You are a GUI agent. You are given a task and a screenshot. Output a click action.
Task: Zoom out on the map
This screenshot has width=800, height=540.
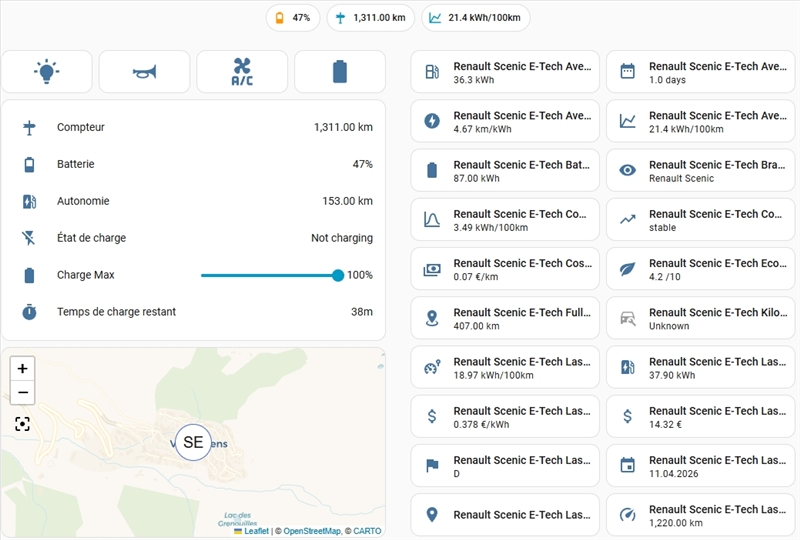coord(22,392)
